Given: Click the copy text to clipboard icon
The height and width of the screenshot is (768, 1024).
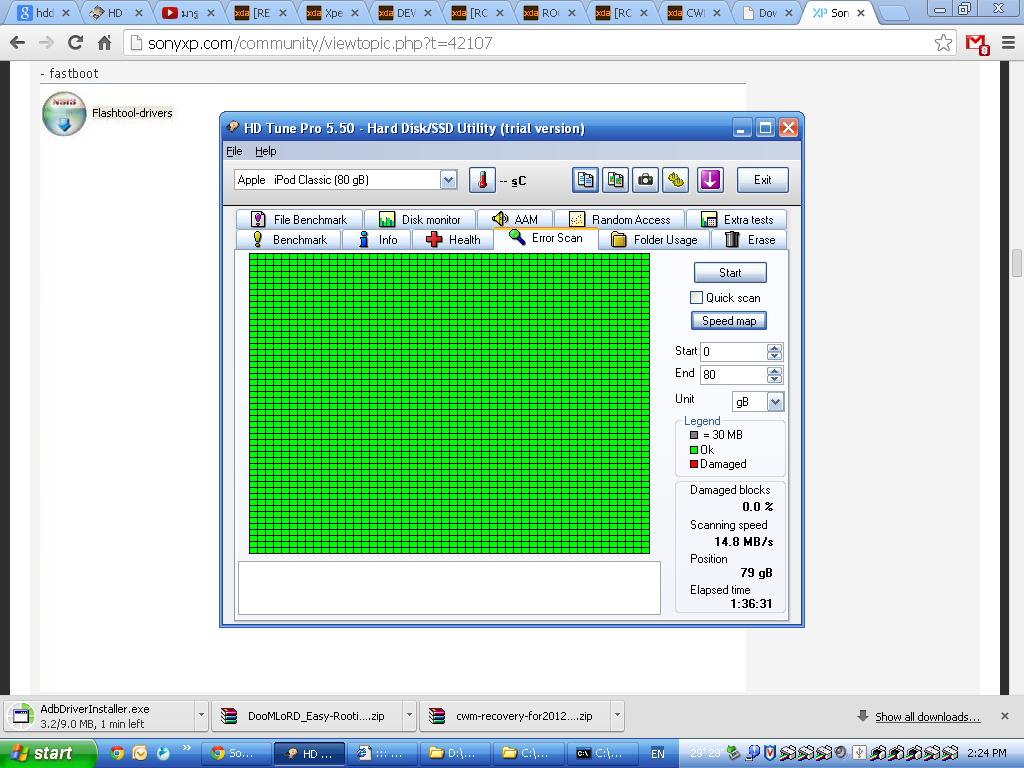Looking at the screenshot, I should pos(585,180).
